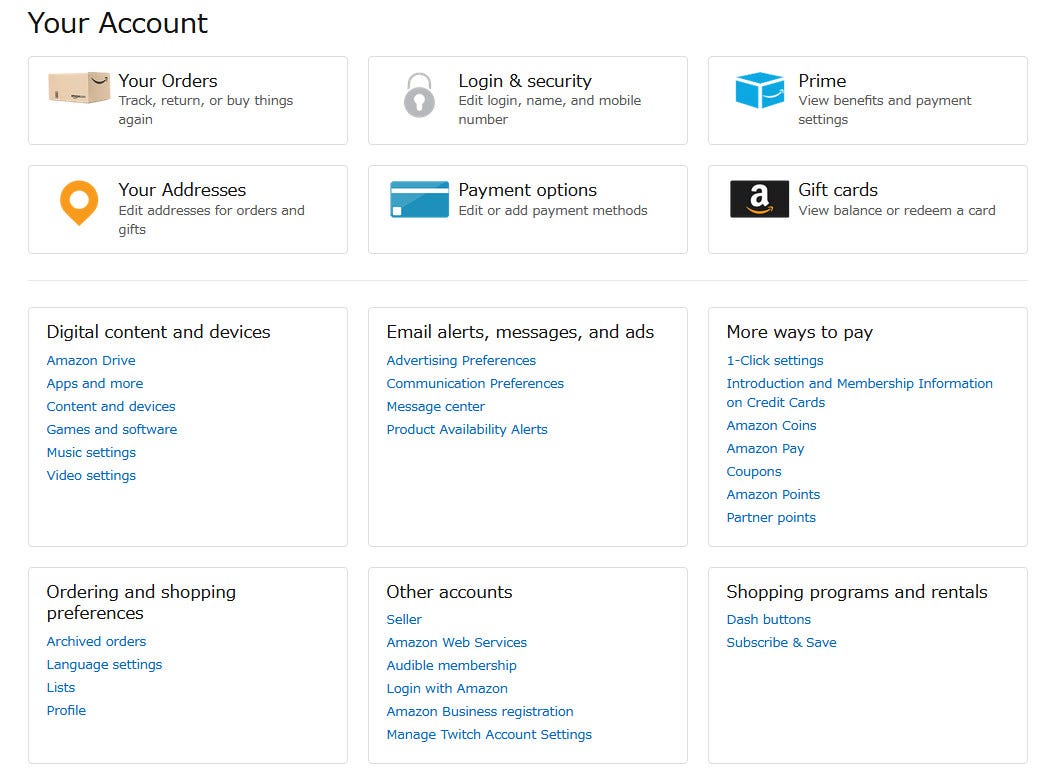
Task: Go to Amazon Coins
Action: click(772, 426)
